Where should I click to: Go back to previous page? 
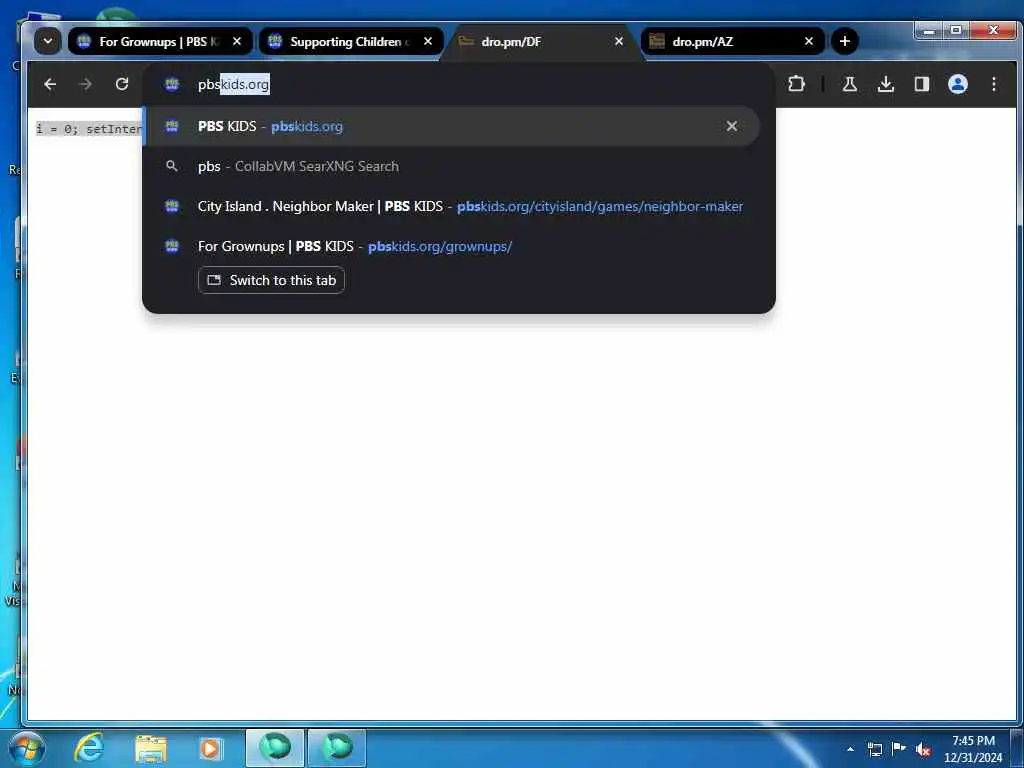coord(50,84)
